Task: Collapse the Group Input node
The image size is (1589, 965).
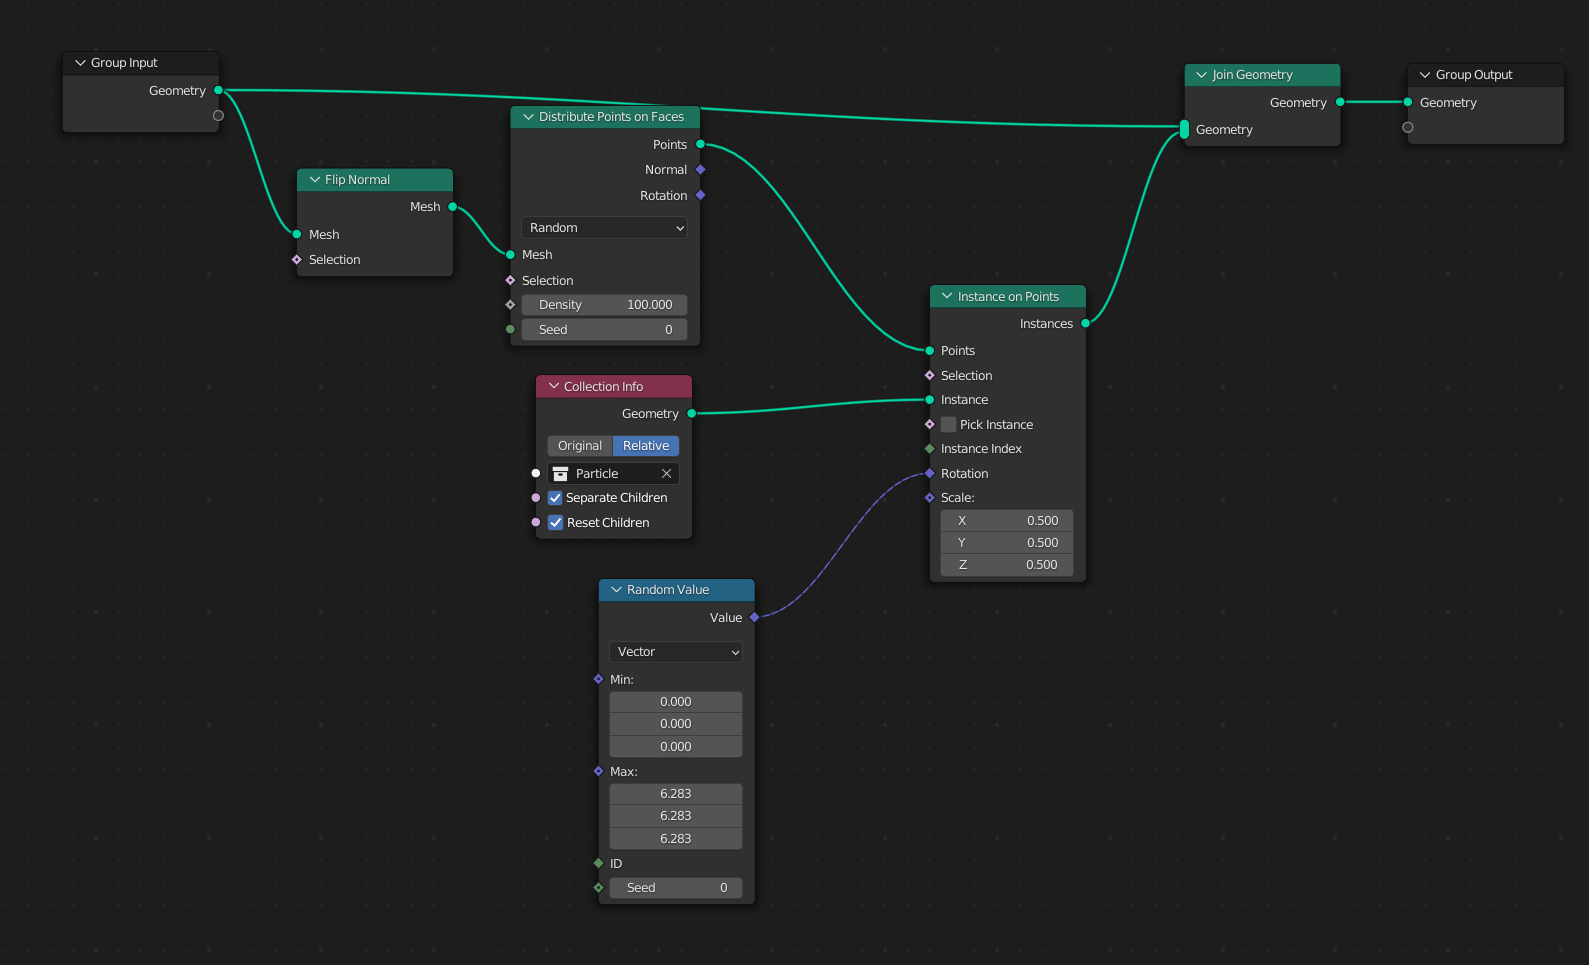Action: point(80,63)
